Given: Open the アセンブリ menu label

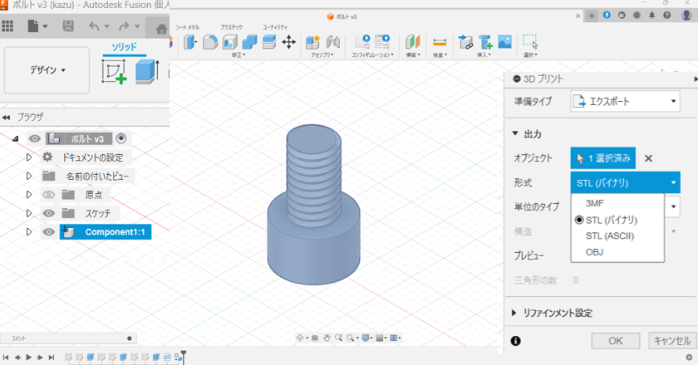Looking at the screenshot, I should coord(323,55).
